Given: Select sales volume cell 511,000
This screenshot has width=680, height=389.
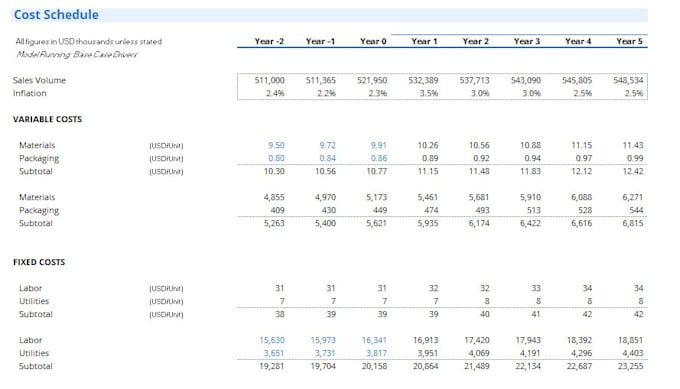Looking at the screenshot, I should tap(269, 80).
